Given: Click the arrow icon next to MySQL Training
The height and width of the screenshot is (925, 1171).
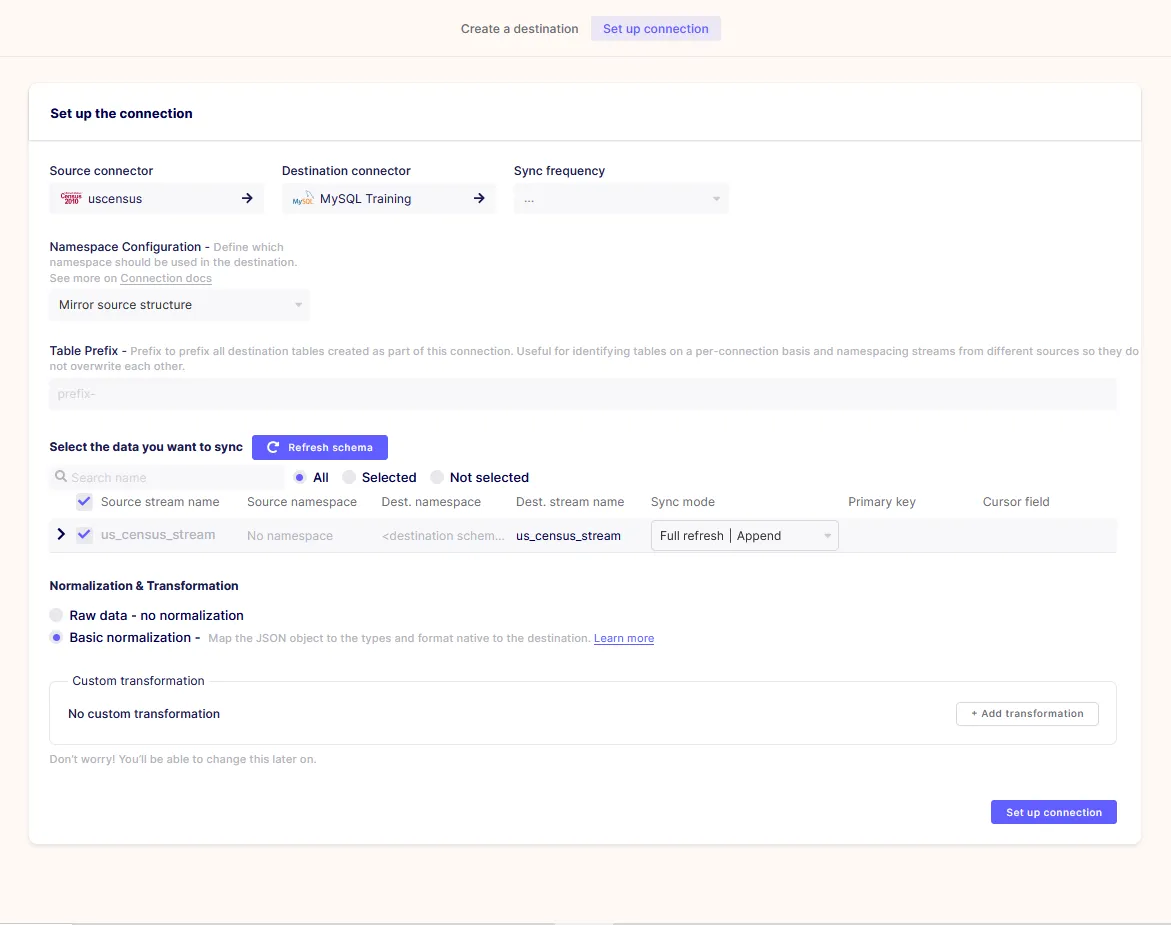Looking at the screenshot, I should [x=479, y=199].
